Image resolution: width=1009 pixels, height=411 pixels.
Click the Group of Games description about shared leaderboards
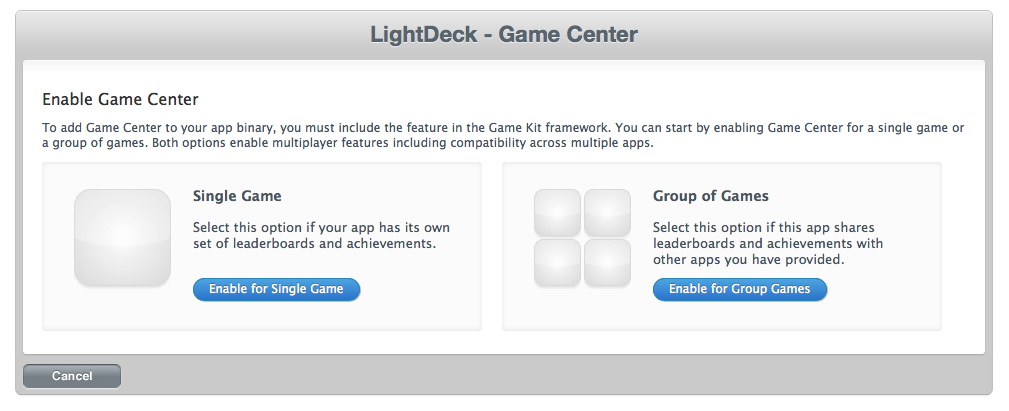pyautogui.click(x=768, y=243)
